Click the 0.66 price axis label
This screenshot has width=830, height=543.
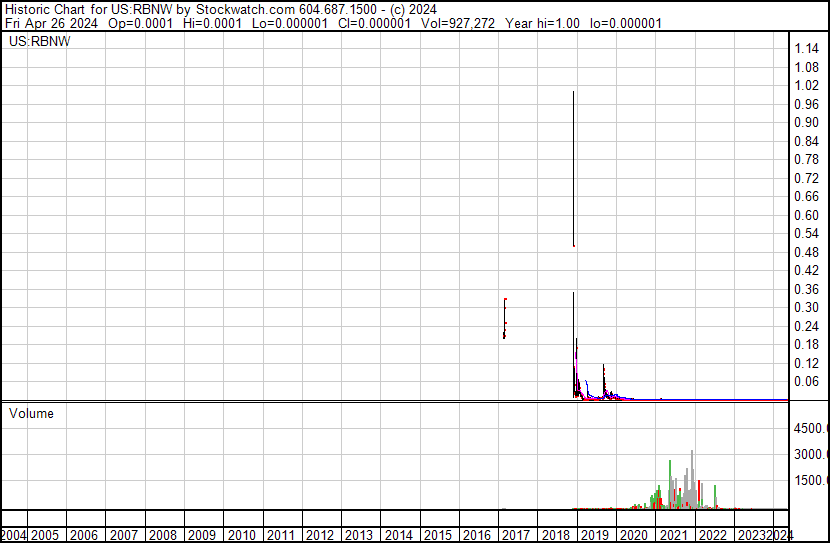point(806,196)
